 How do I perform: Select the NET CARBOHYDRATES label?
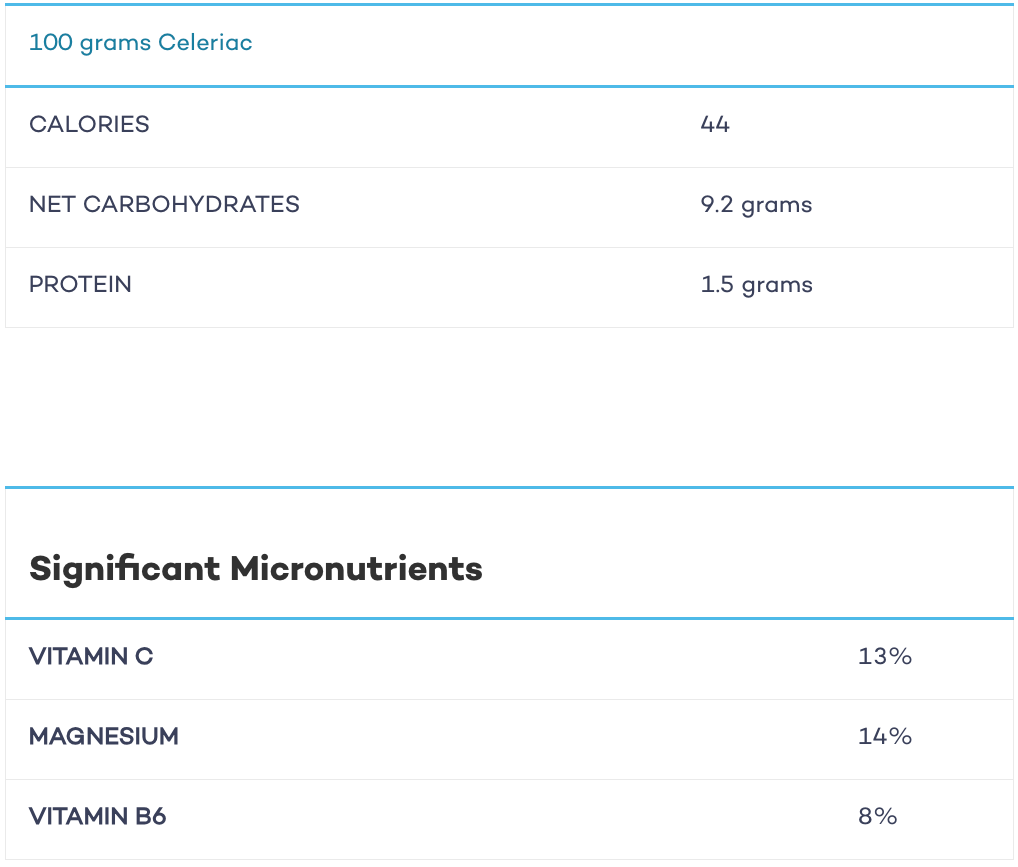click(x=164, y=204)
